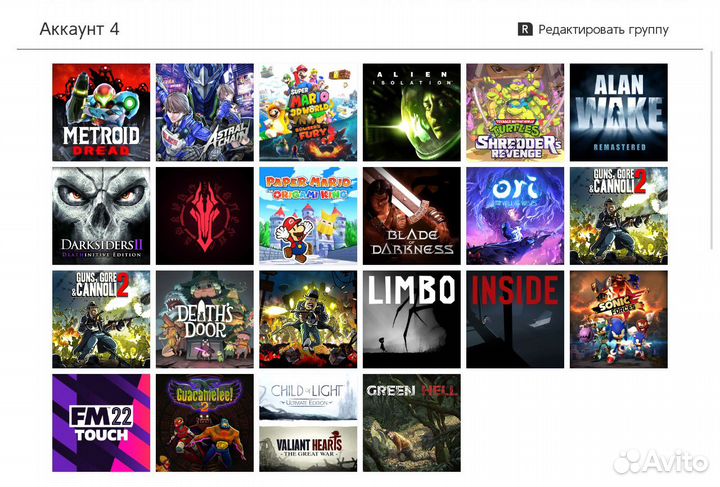Open the Metroid Dread game tile

pos(101,112)
